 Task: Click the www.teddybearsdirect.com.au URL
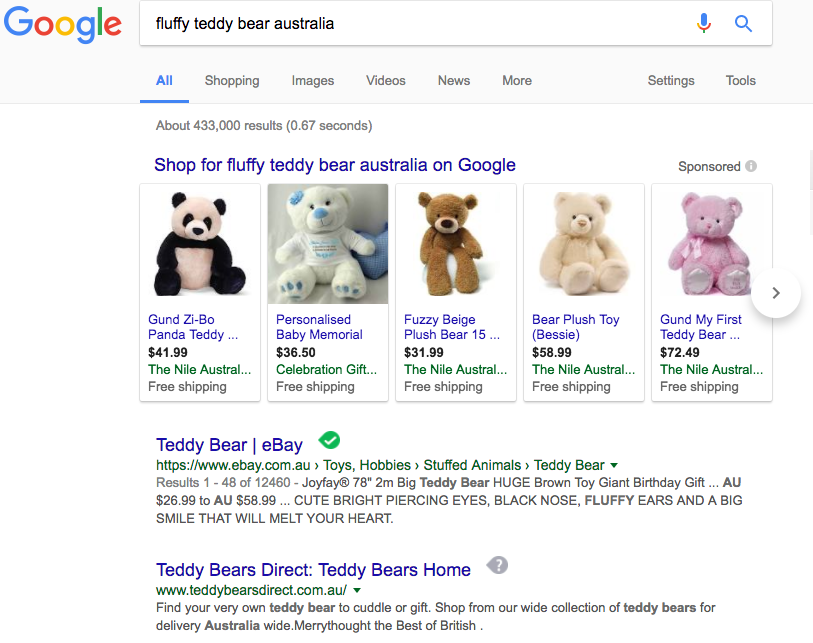coord(251,590)
